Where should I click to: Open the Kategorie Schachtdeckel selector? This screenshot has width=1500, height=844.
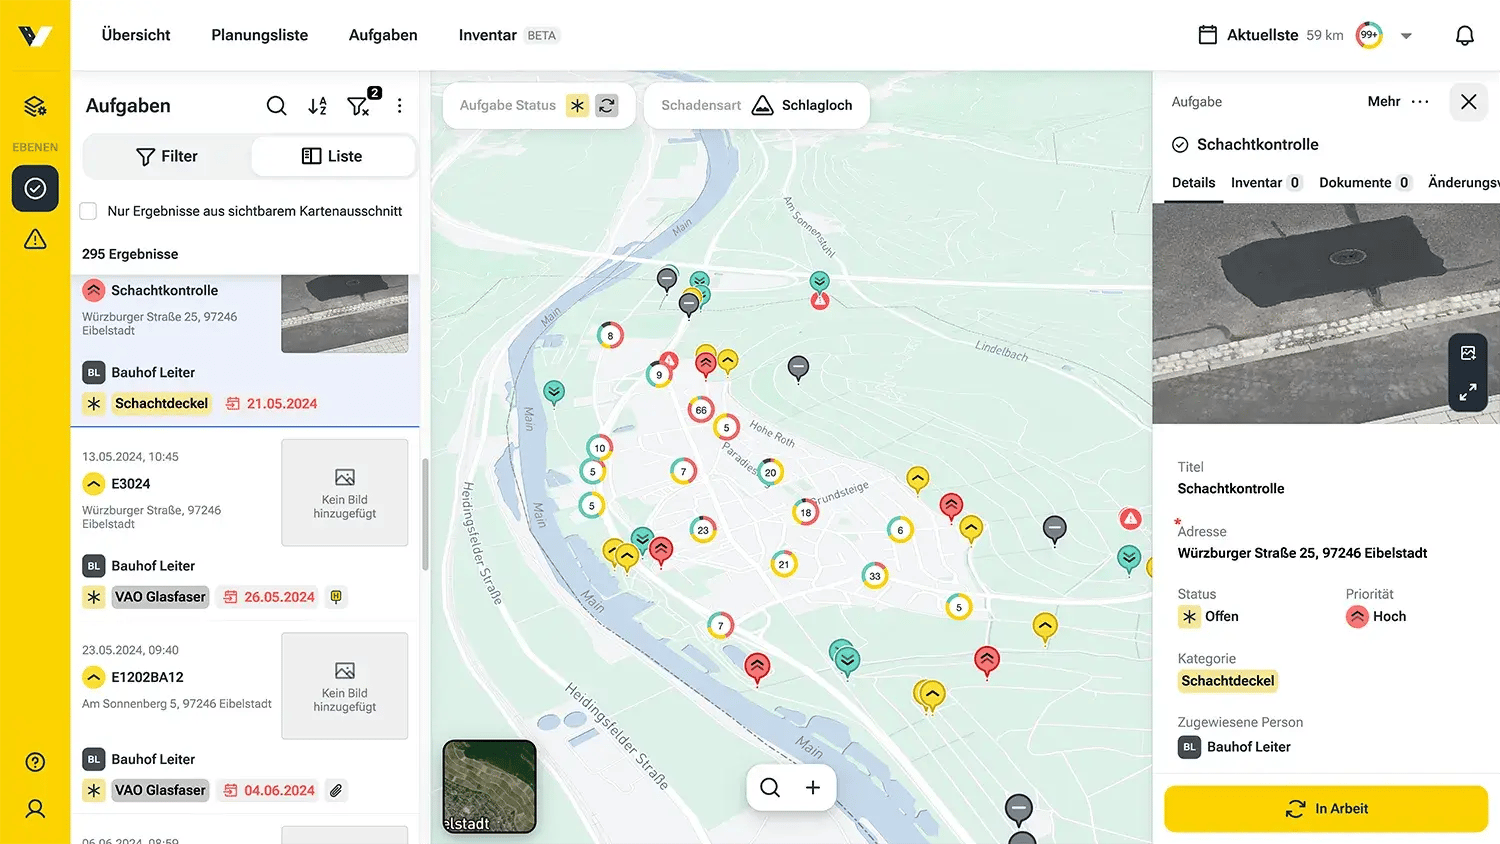click(1228, 681)
